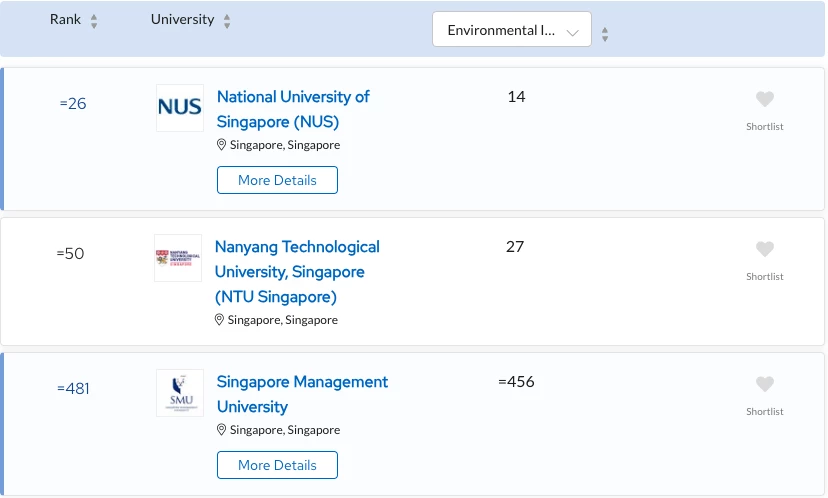Viewport: 828px width, 498px height.
Task: Click the location pin for Singapore Management University
Action: click(221, 430)
